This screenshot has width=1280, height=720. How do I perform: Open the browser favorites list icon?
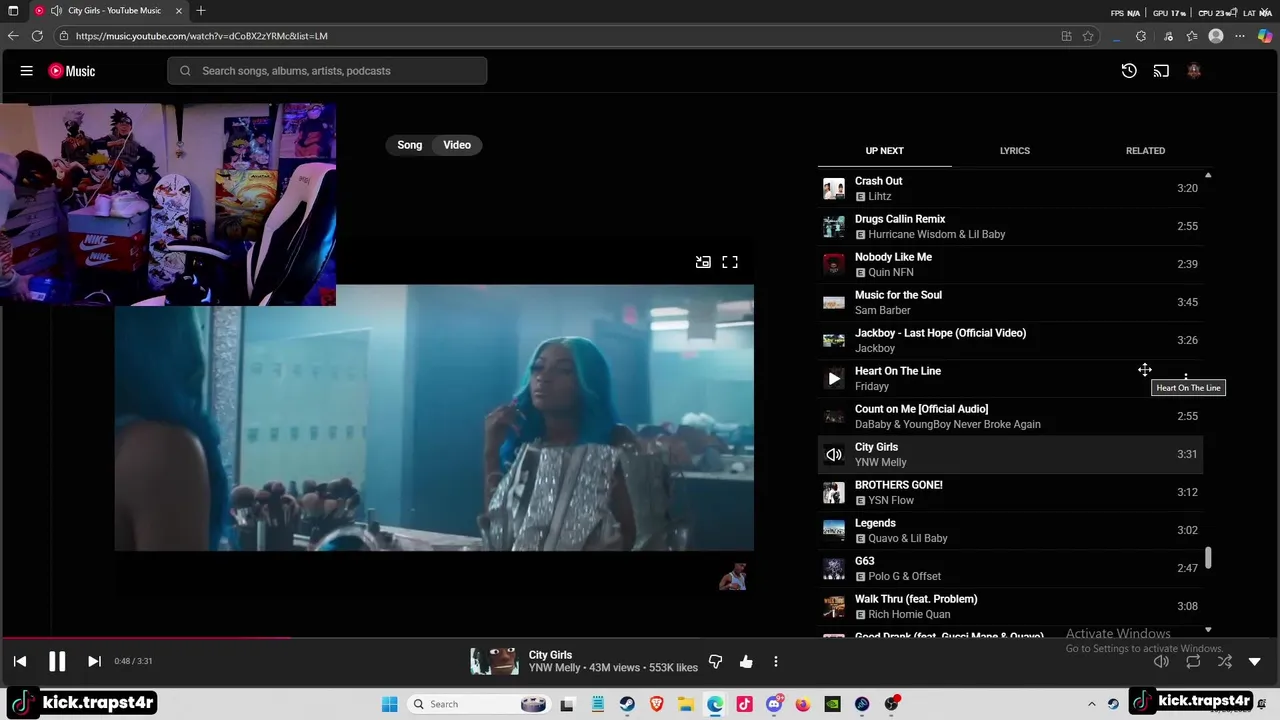tap(1192, 36)
